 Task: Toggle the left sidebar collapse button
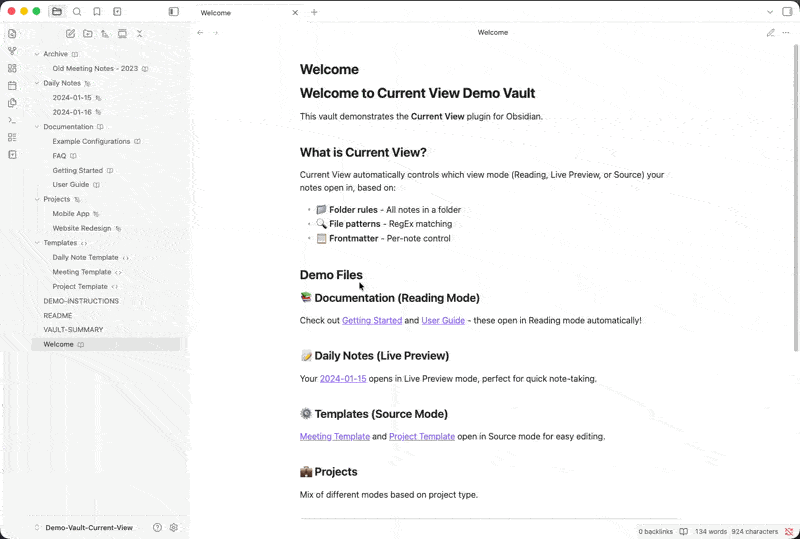click(173, 12)
